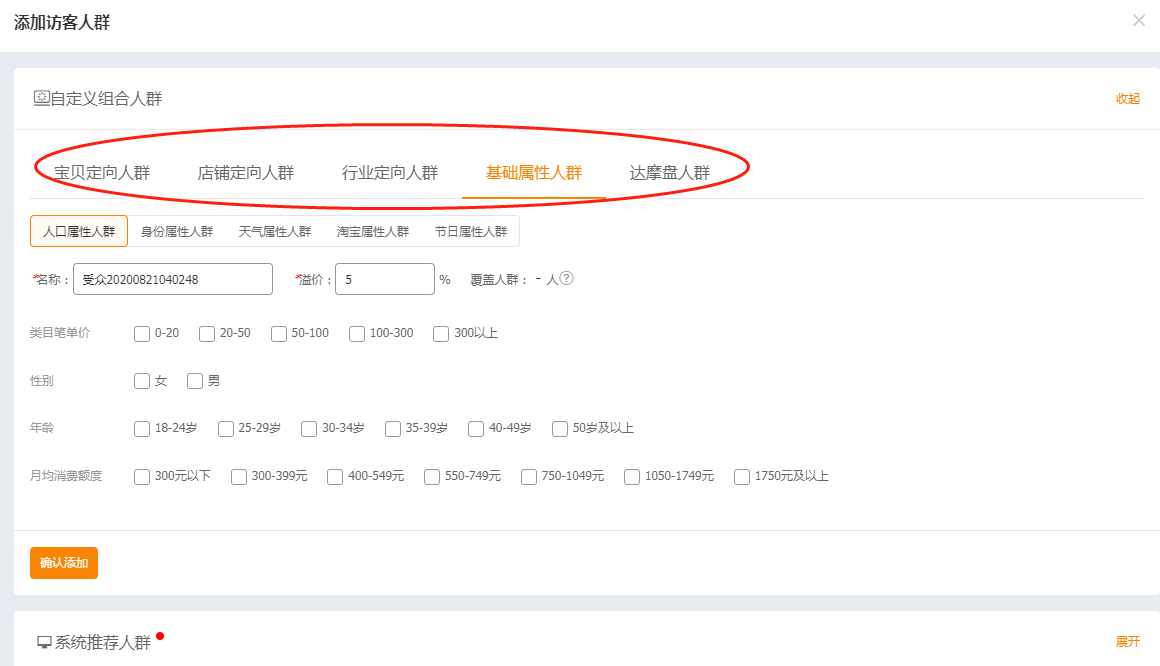This screenshot has width=1160, height=666.
Task: Enable the 1750元及以上 spending checkbox
Action: 742,477
